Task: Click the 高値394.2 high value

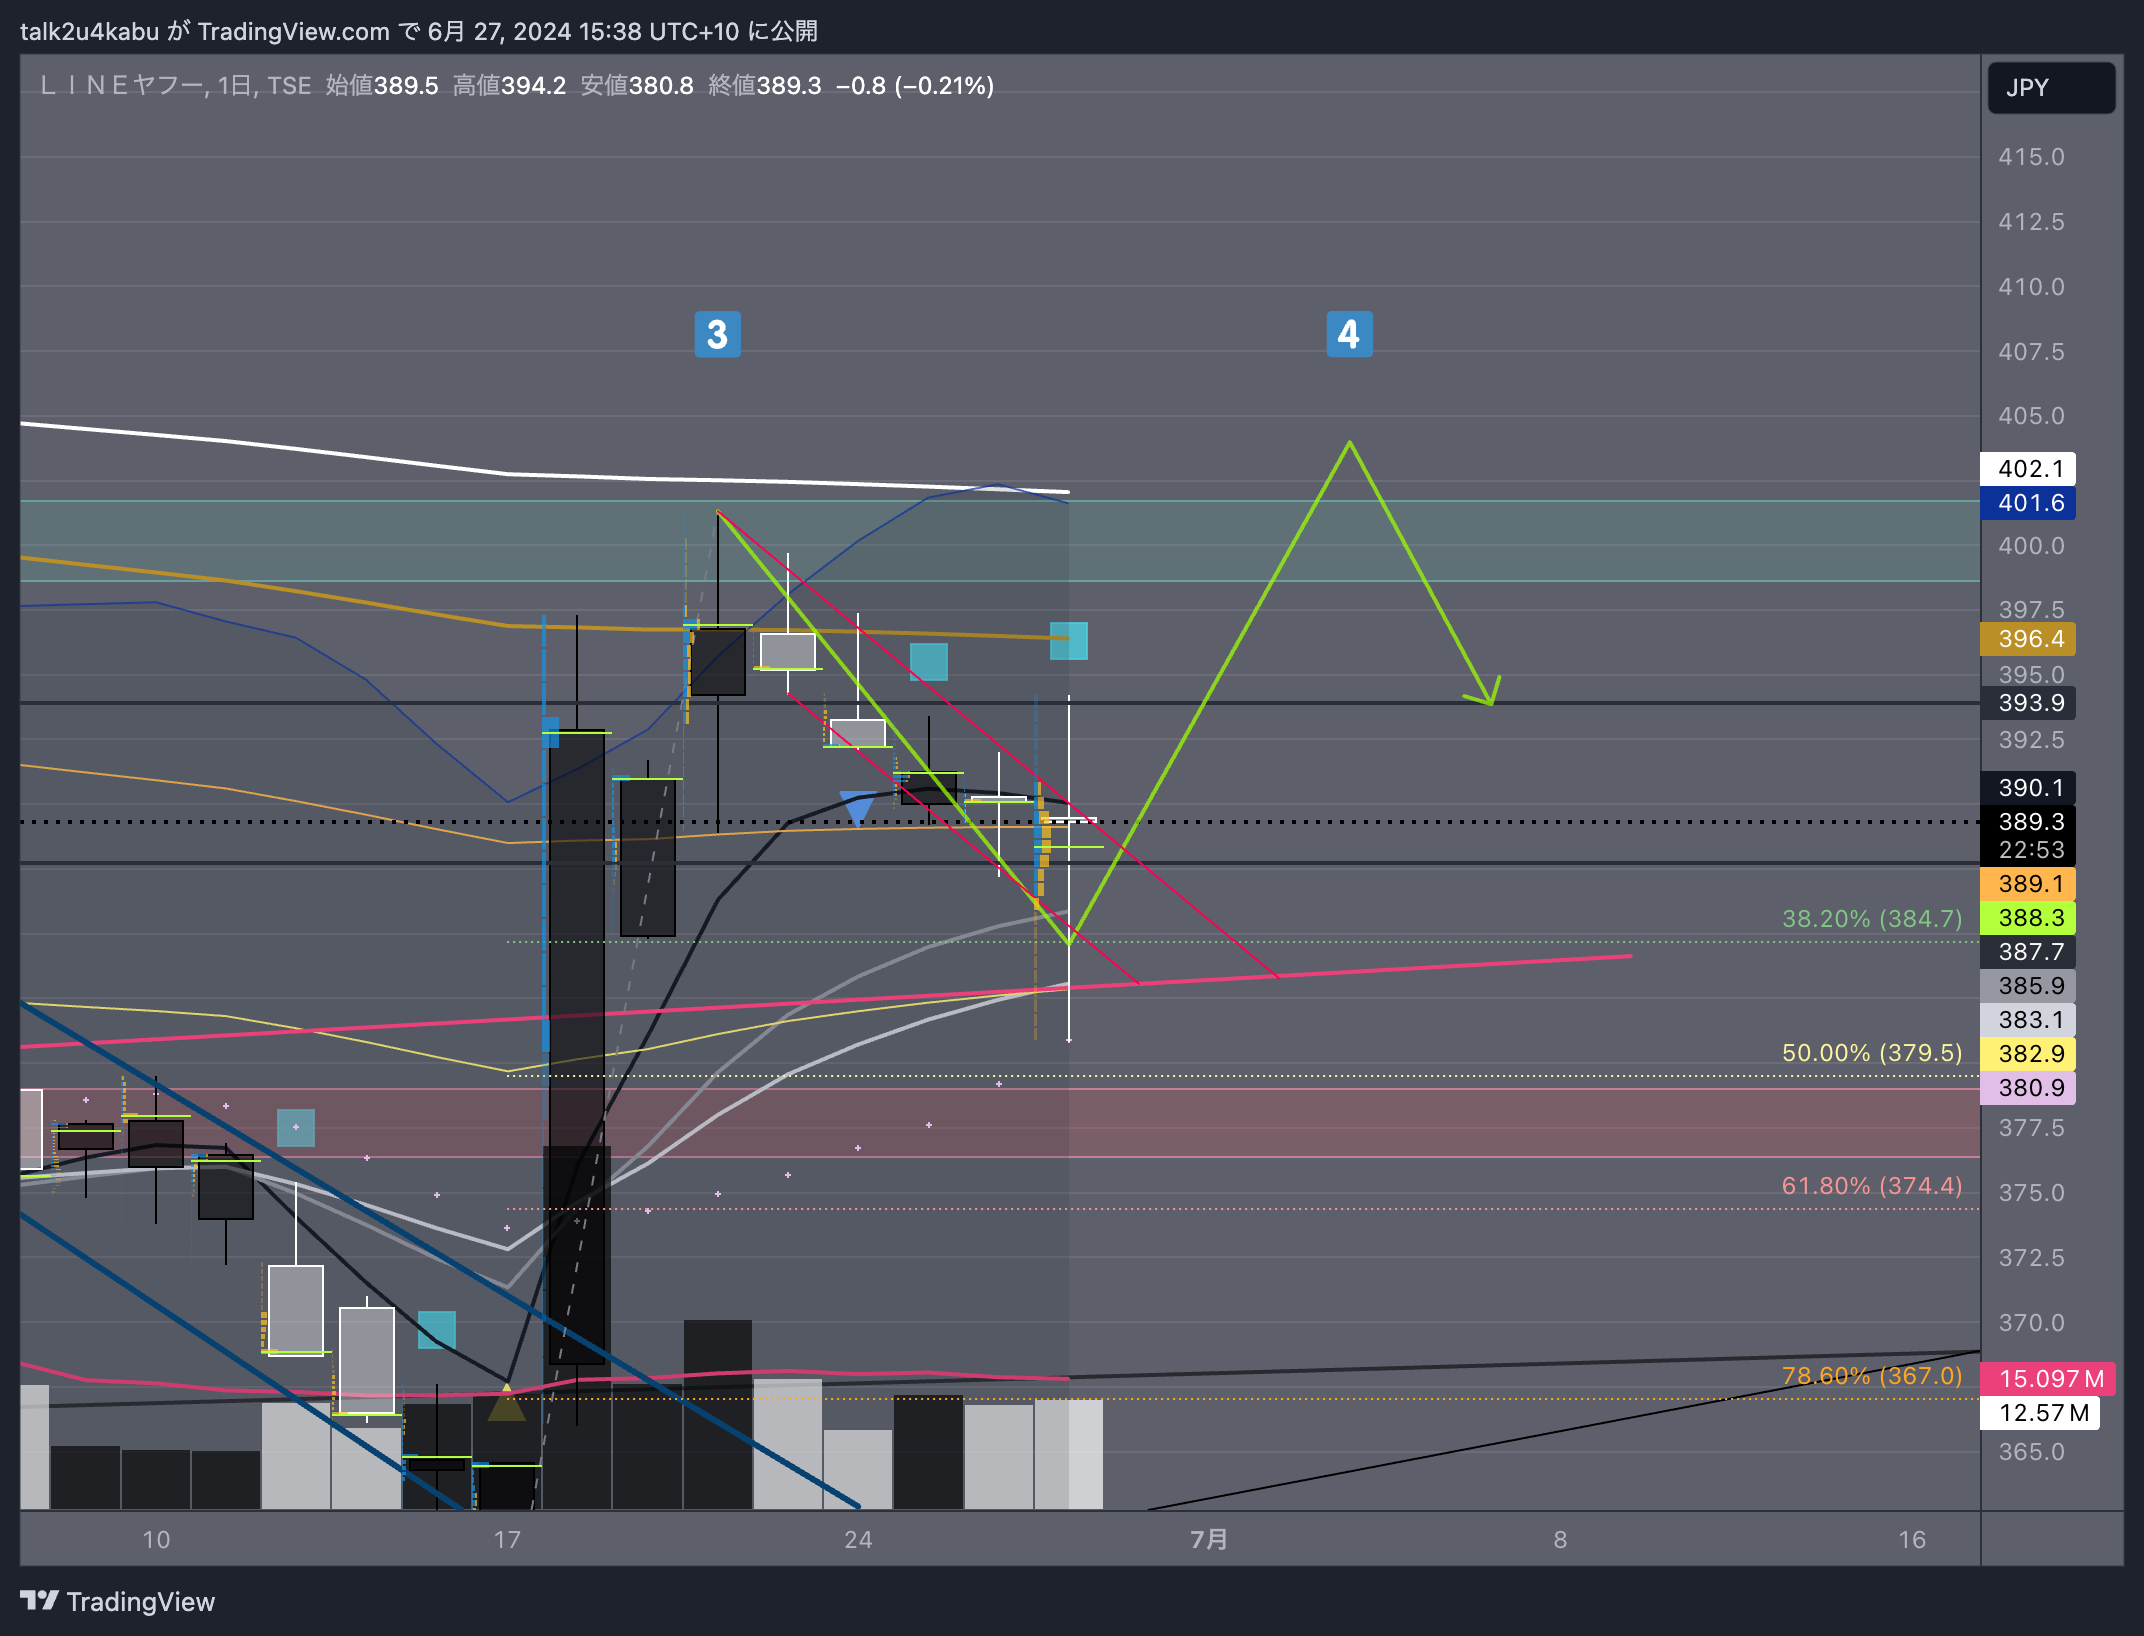Action: [509, 86]
